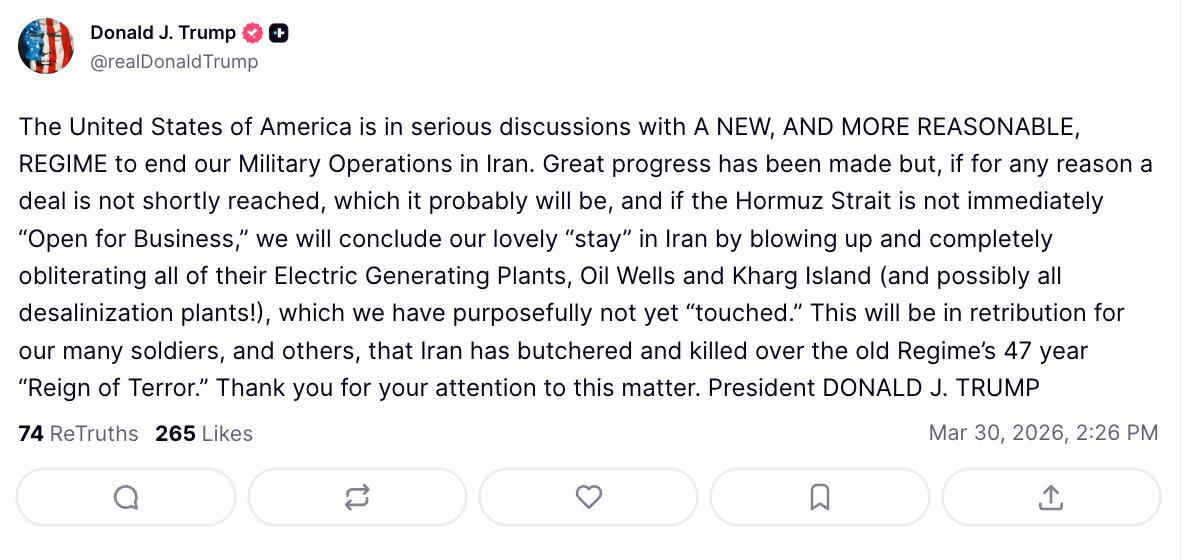Reply to the post using the comment icon
The width and height of the screenshot is (1190, 560).
click(126, 497)
